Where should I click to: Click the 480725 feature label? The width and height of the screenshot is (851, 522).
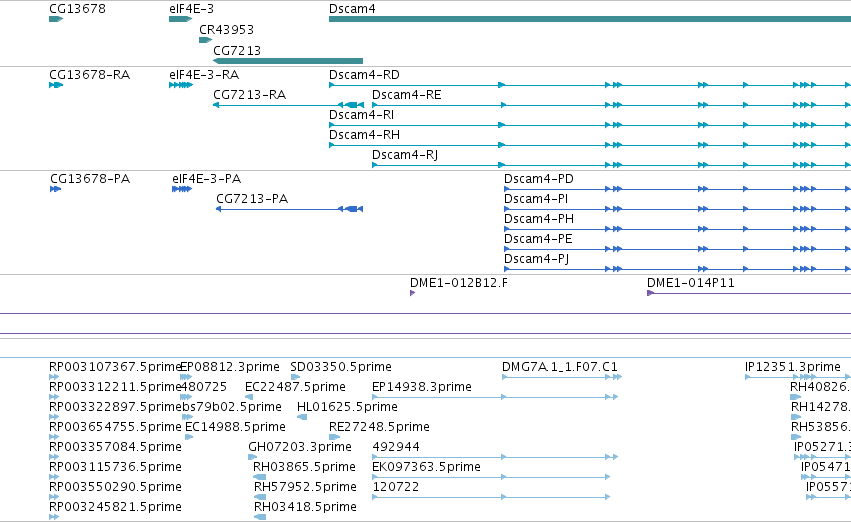click(204, 387)
